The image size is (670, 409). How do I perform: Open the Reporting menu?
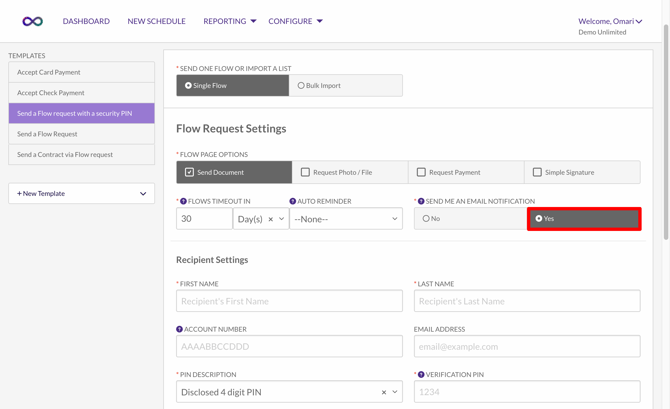point(229,21)
